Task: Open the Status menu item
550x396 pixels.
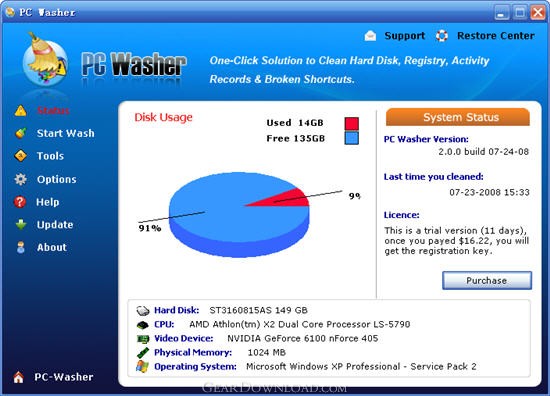Action: [53, 110]
